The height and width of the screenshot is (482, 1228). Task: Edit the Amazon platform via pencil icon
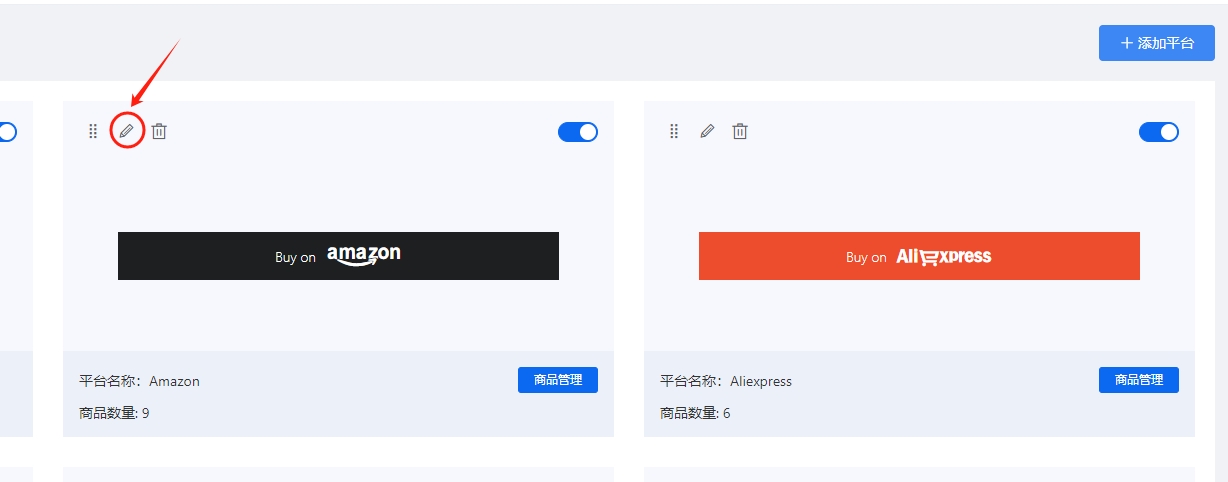coord(126,131)
